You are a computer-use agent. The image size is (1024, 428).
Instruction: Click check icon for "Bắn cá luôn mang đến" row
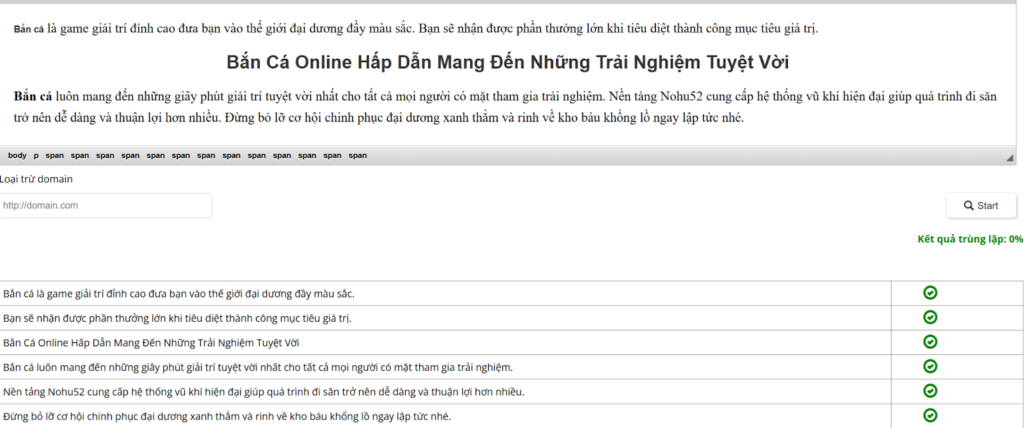coord(930,366)
